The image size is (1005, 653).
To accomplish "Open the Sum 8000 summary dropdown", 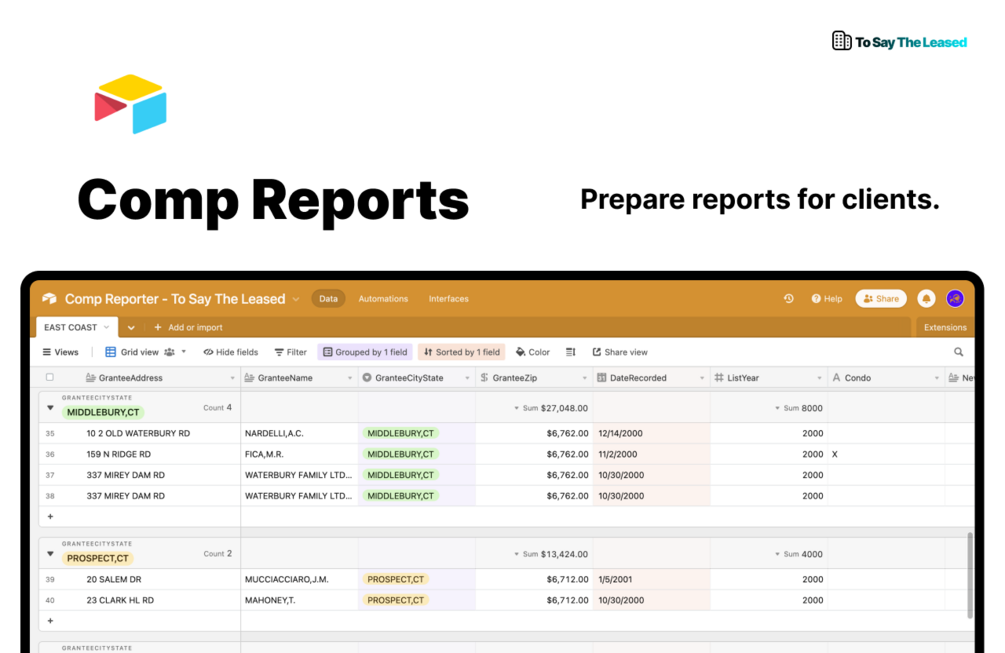I will 799,408.
